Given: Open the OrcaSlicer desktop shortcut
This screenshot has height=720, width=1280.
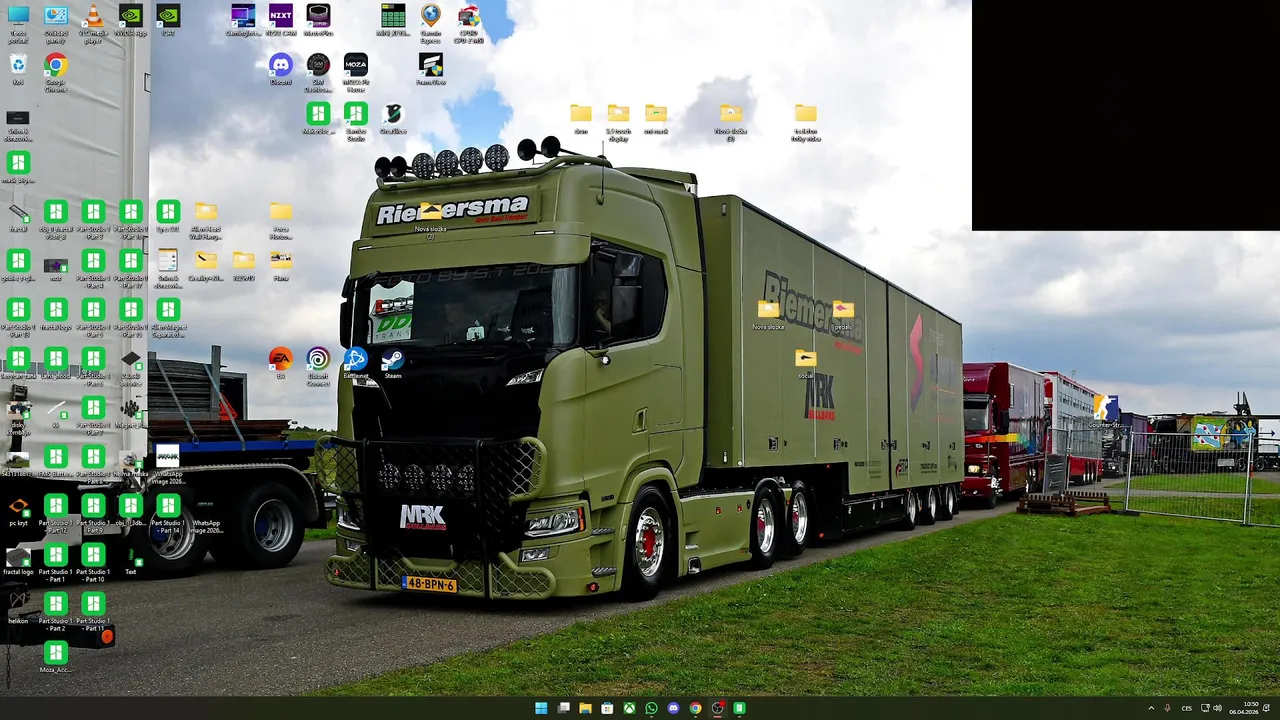Looking at the screenshot, I should [x=393, y=118].
